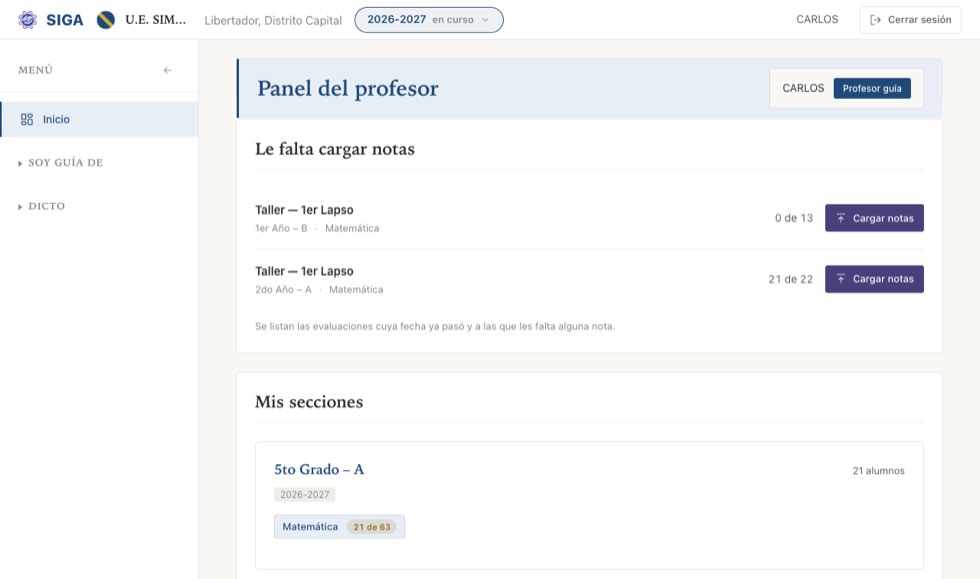The height and width of the screenshot is (579, 980).
Task: Click the Matemática 21 de 63 subject chip
Action: [x=339, y=526]
